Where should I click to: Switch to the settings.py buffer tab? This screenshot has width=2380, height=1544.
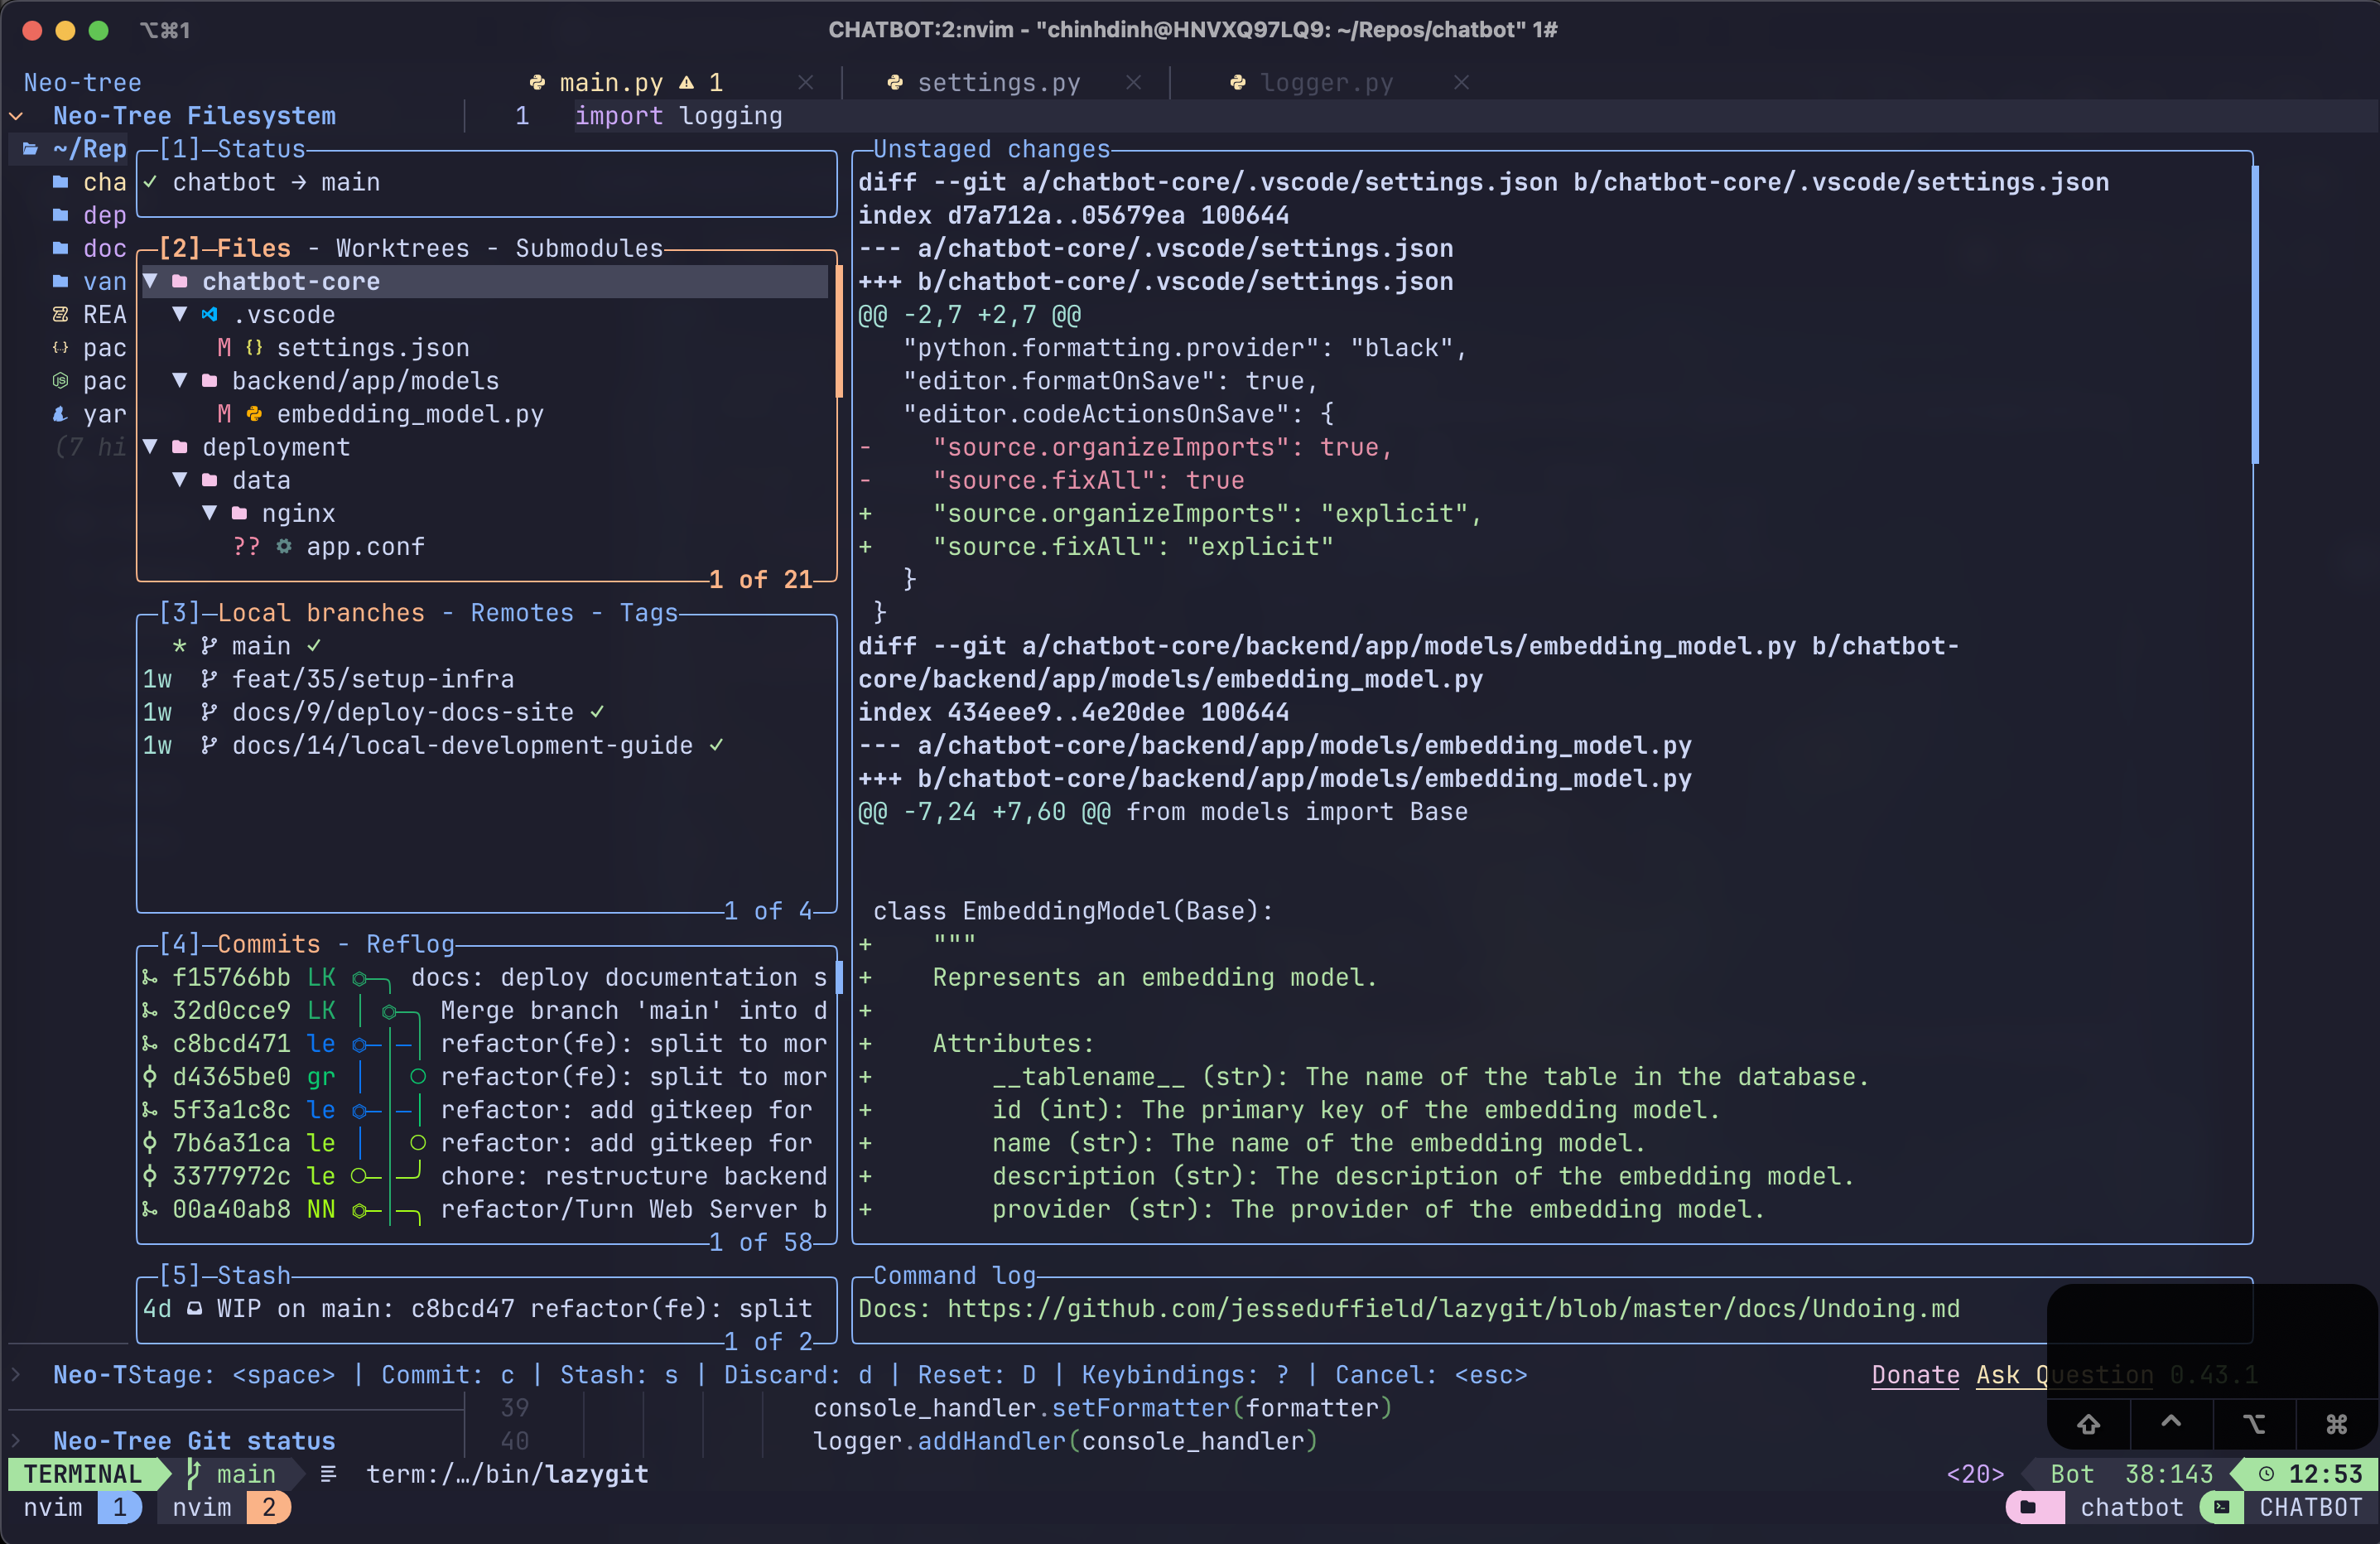point(997,82)
